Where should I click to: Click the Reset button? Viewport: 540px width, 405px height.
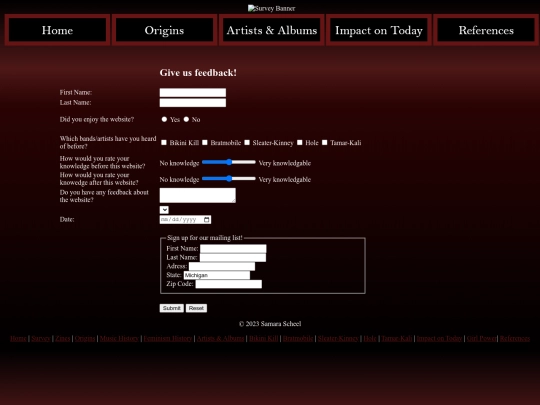point(196,308)
